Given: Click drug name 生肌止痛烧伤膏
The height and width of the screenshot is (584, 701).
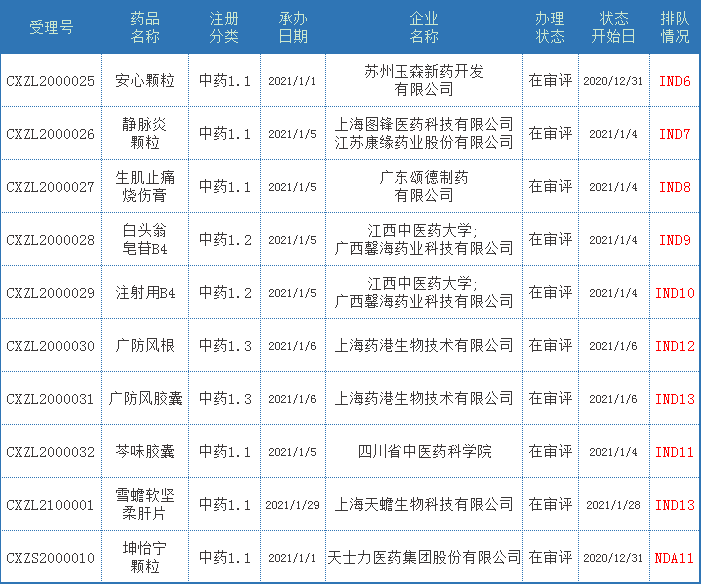Looking at the screenshot, I should point(145,186).
